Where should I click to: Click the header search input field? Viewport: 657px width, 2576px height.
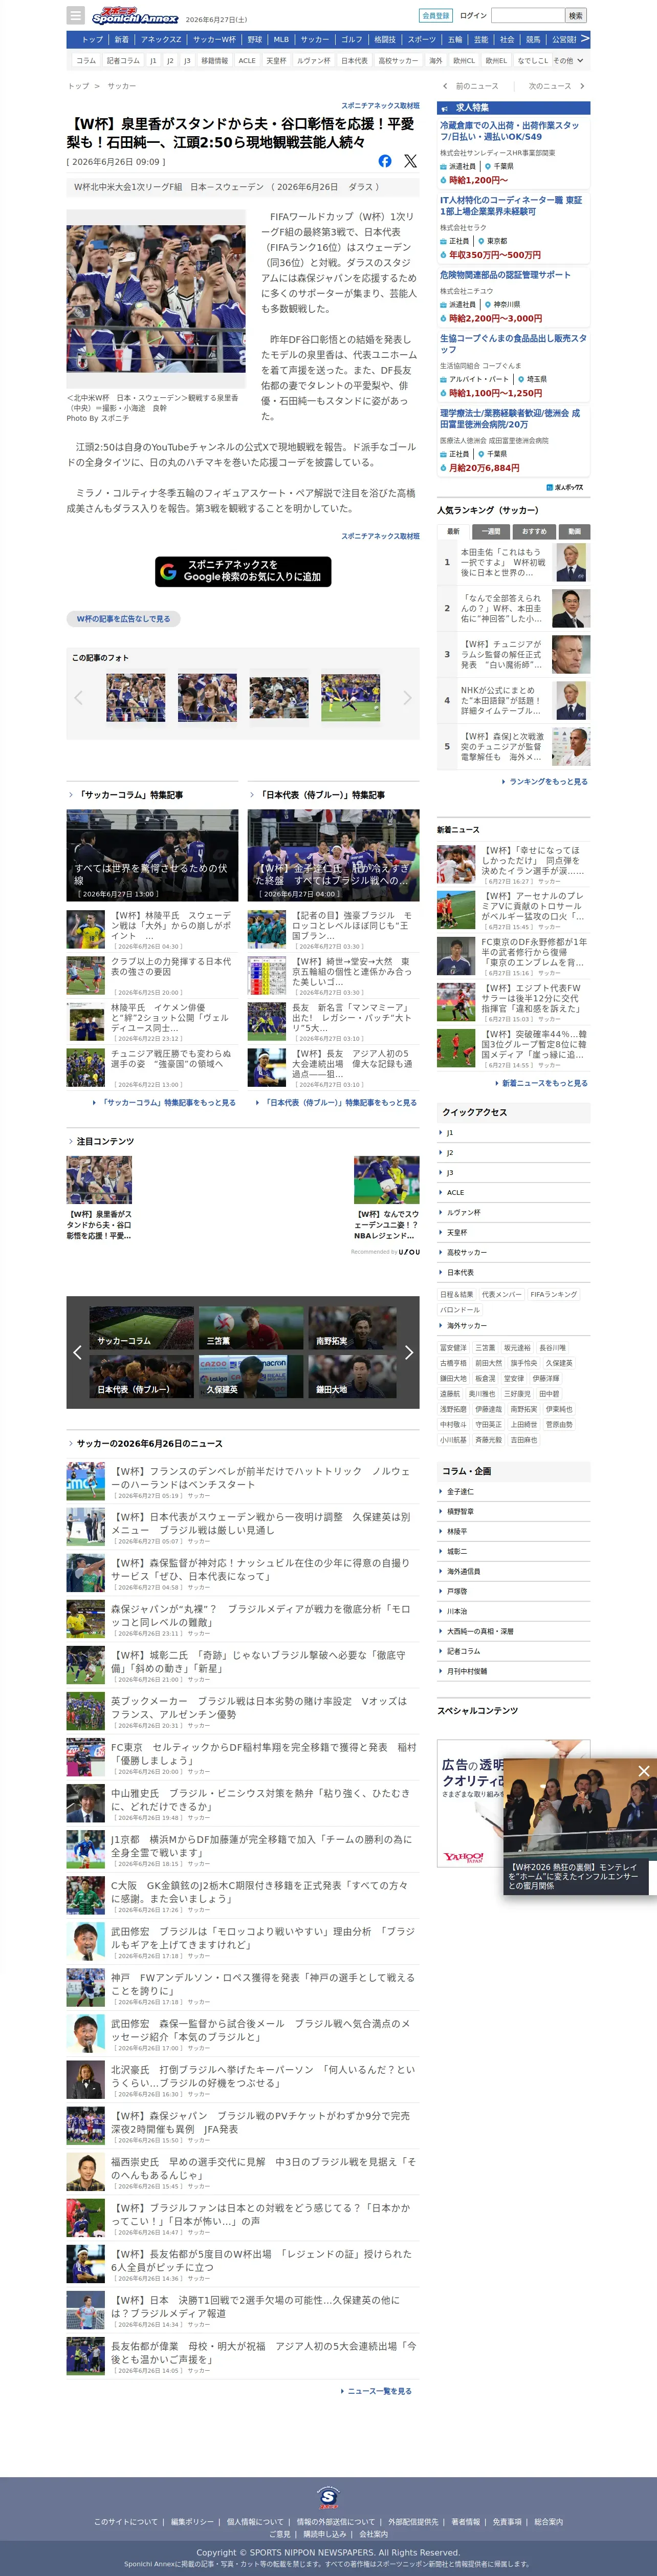tap(528, 16)
